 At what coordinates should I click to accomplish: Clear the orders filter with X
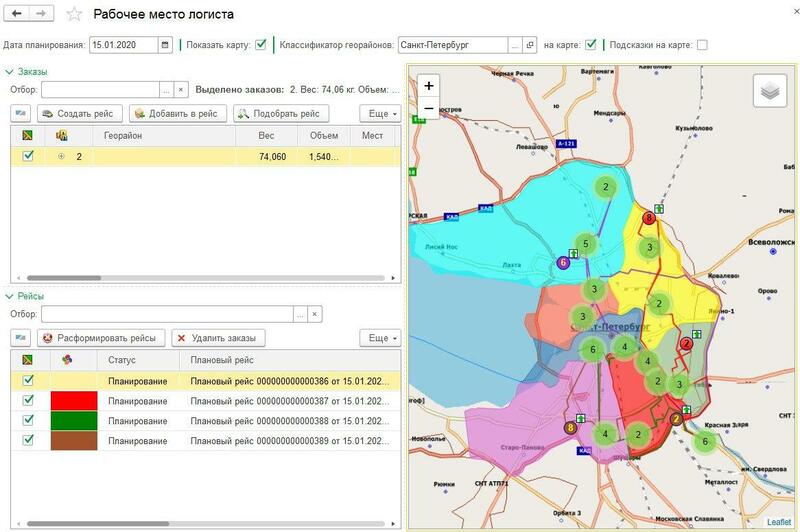180,90
